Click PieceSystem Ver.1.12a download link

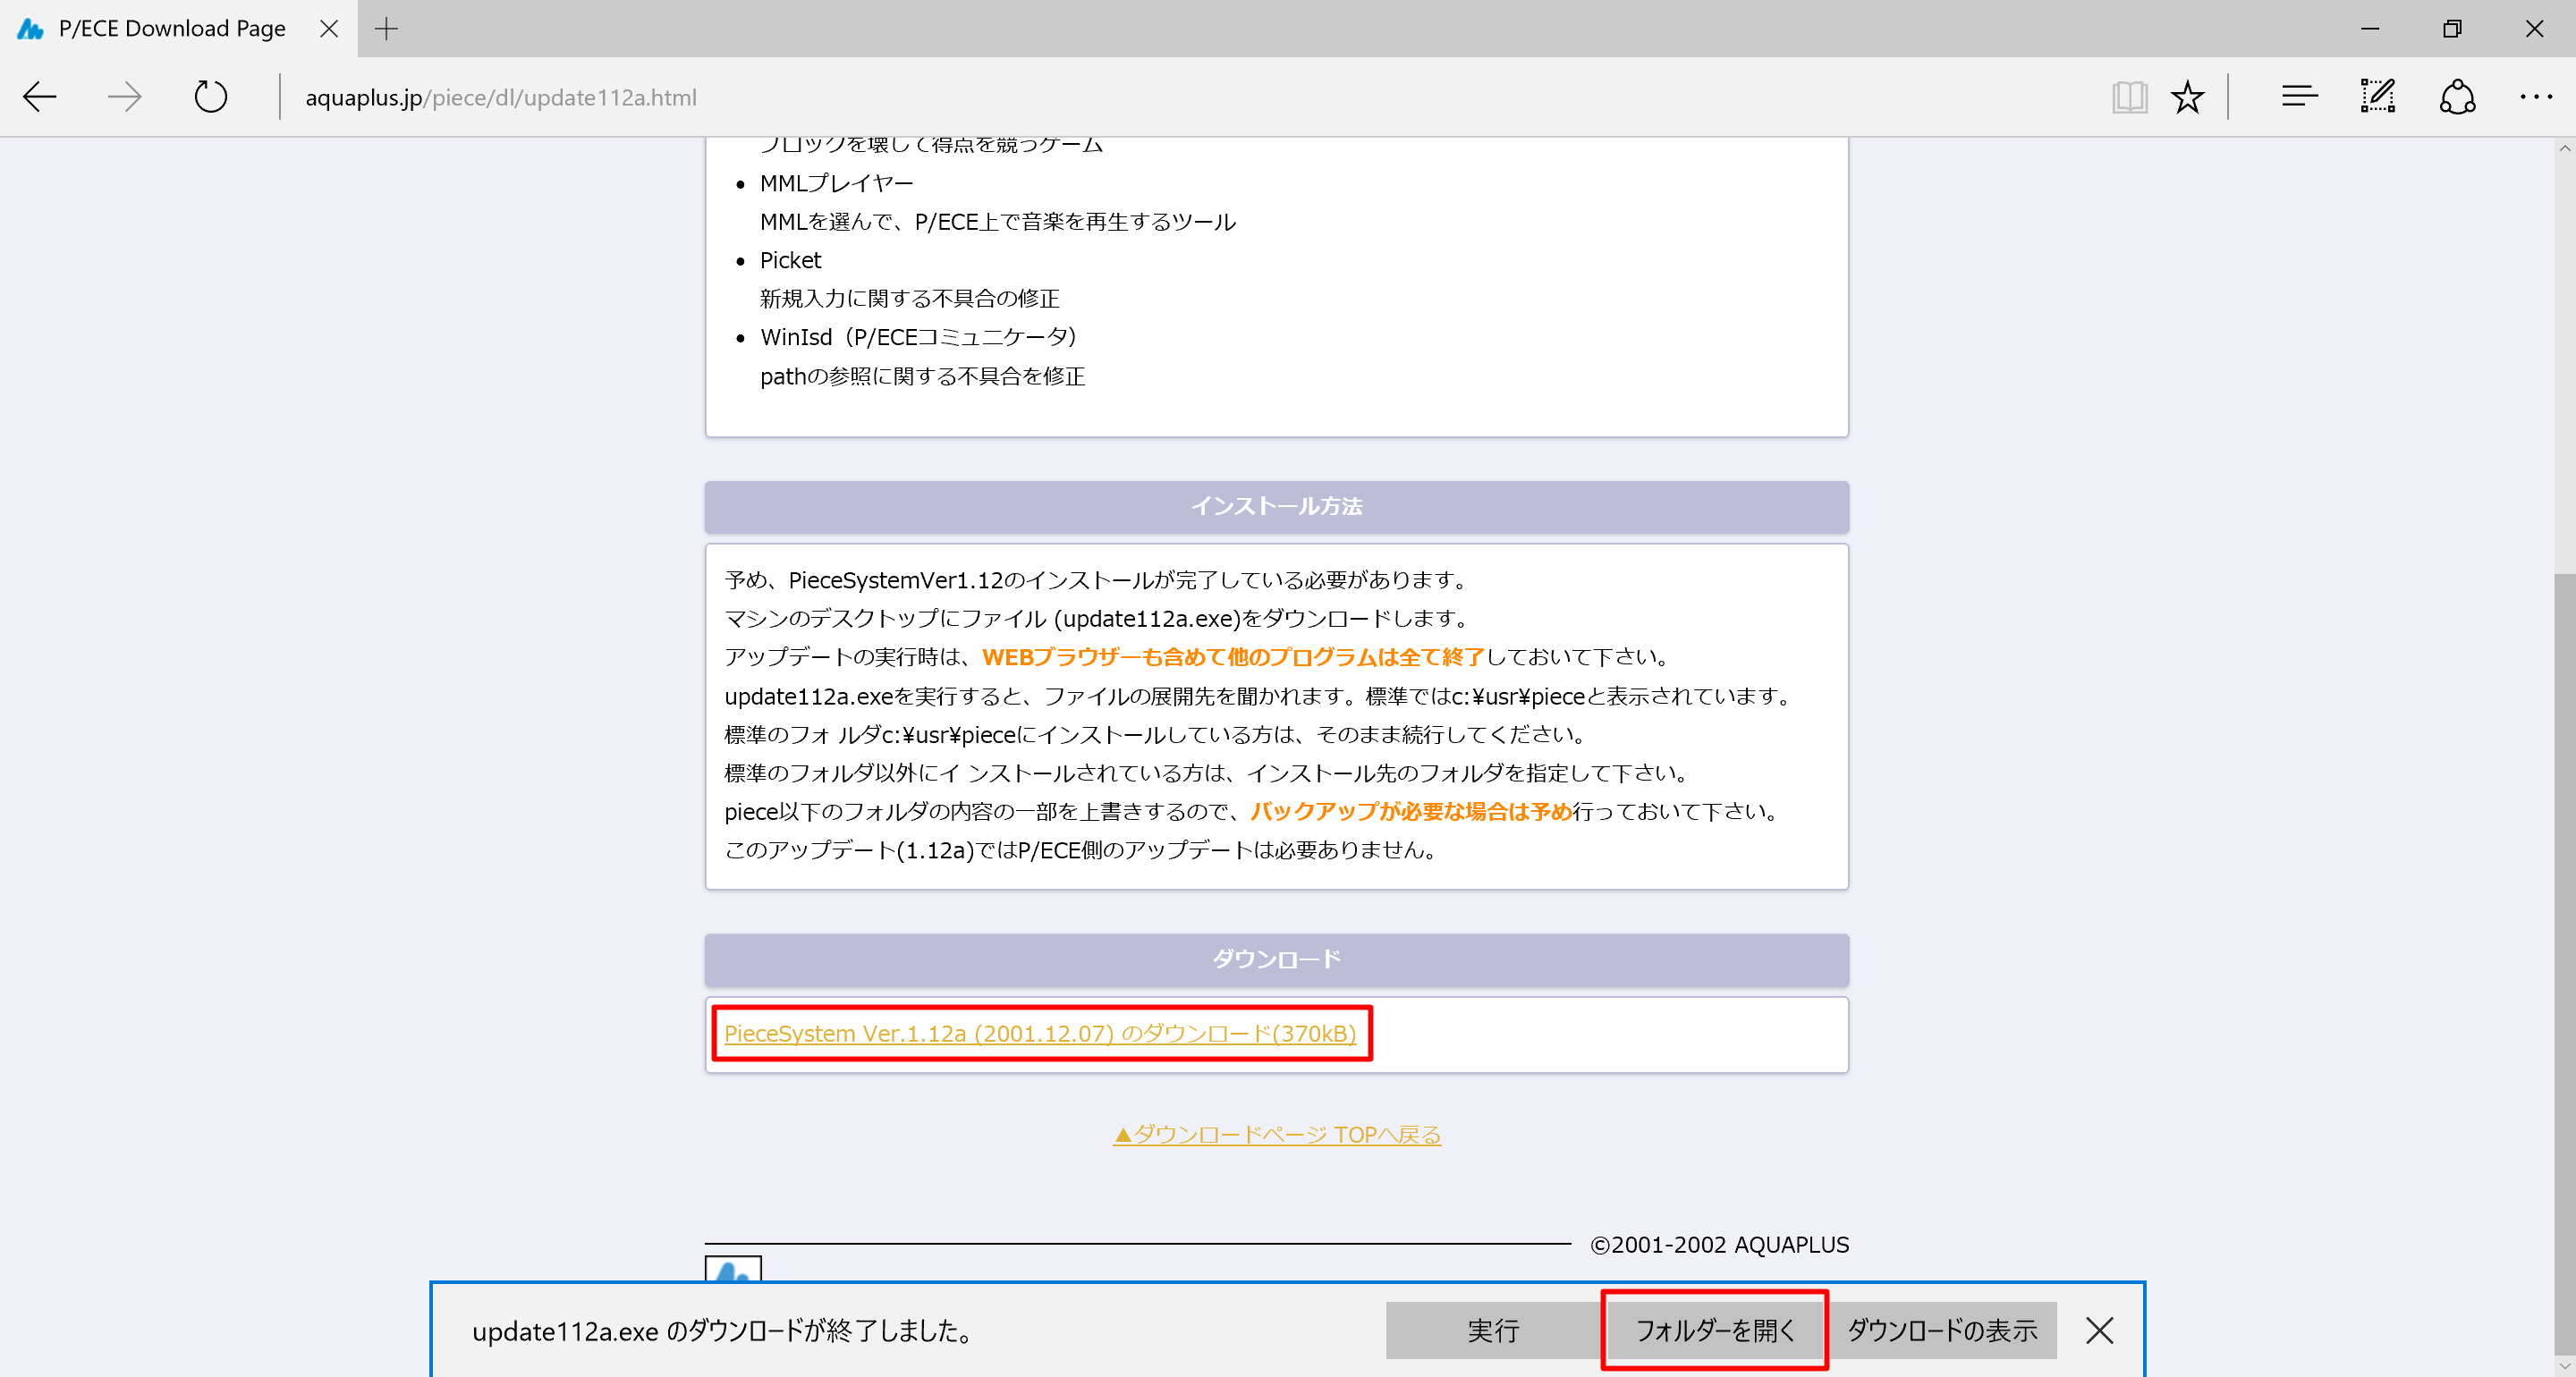click(1040, 1033)
